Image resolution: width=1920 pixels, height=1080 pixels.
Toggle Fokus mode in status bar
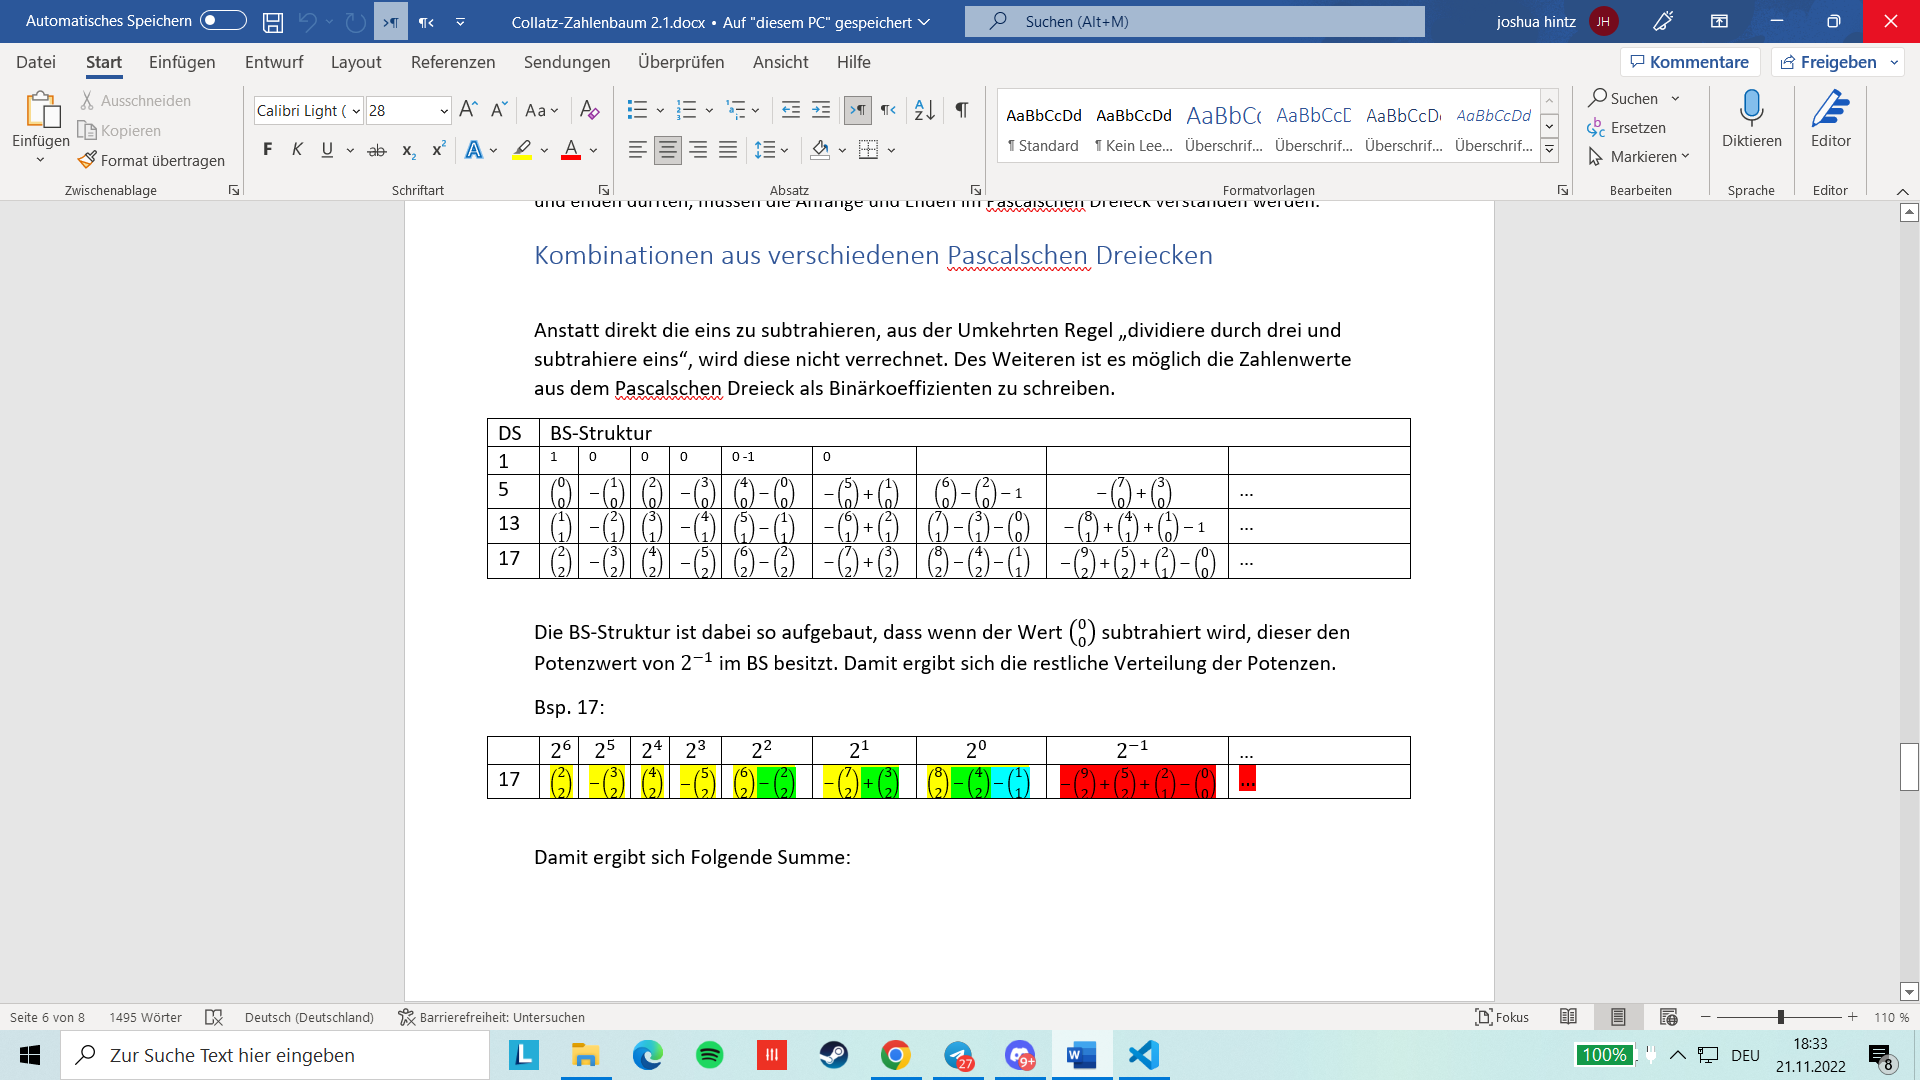click(1502, 1017)
